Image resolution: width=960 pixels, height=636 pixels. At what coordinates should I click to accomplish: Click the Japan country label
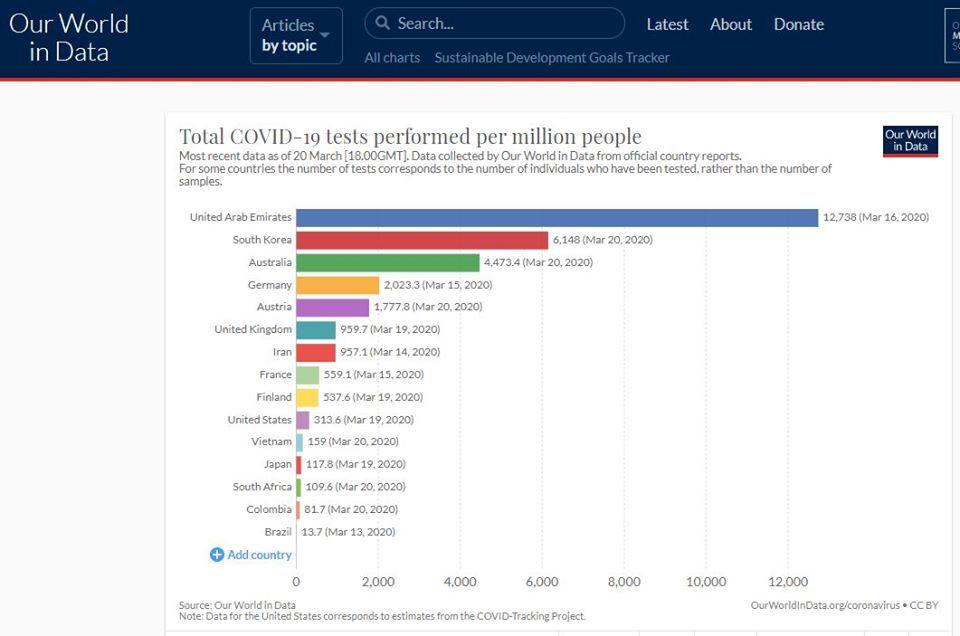pyautogui.click(x=278, y=464)
